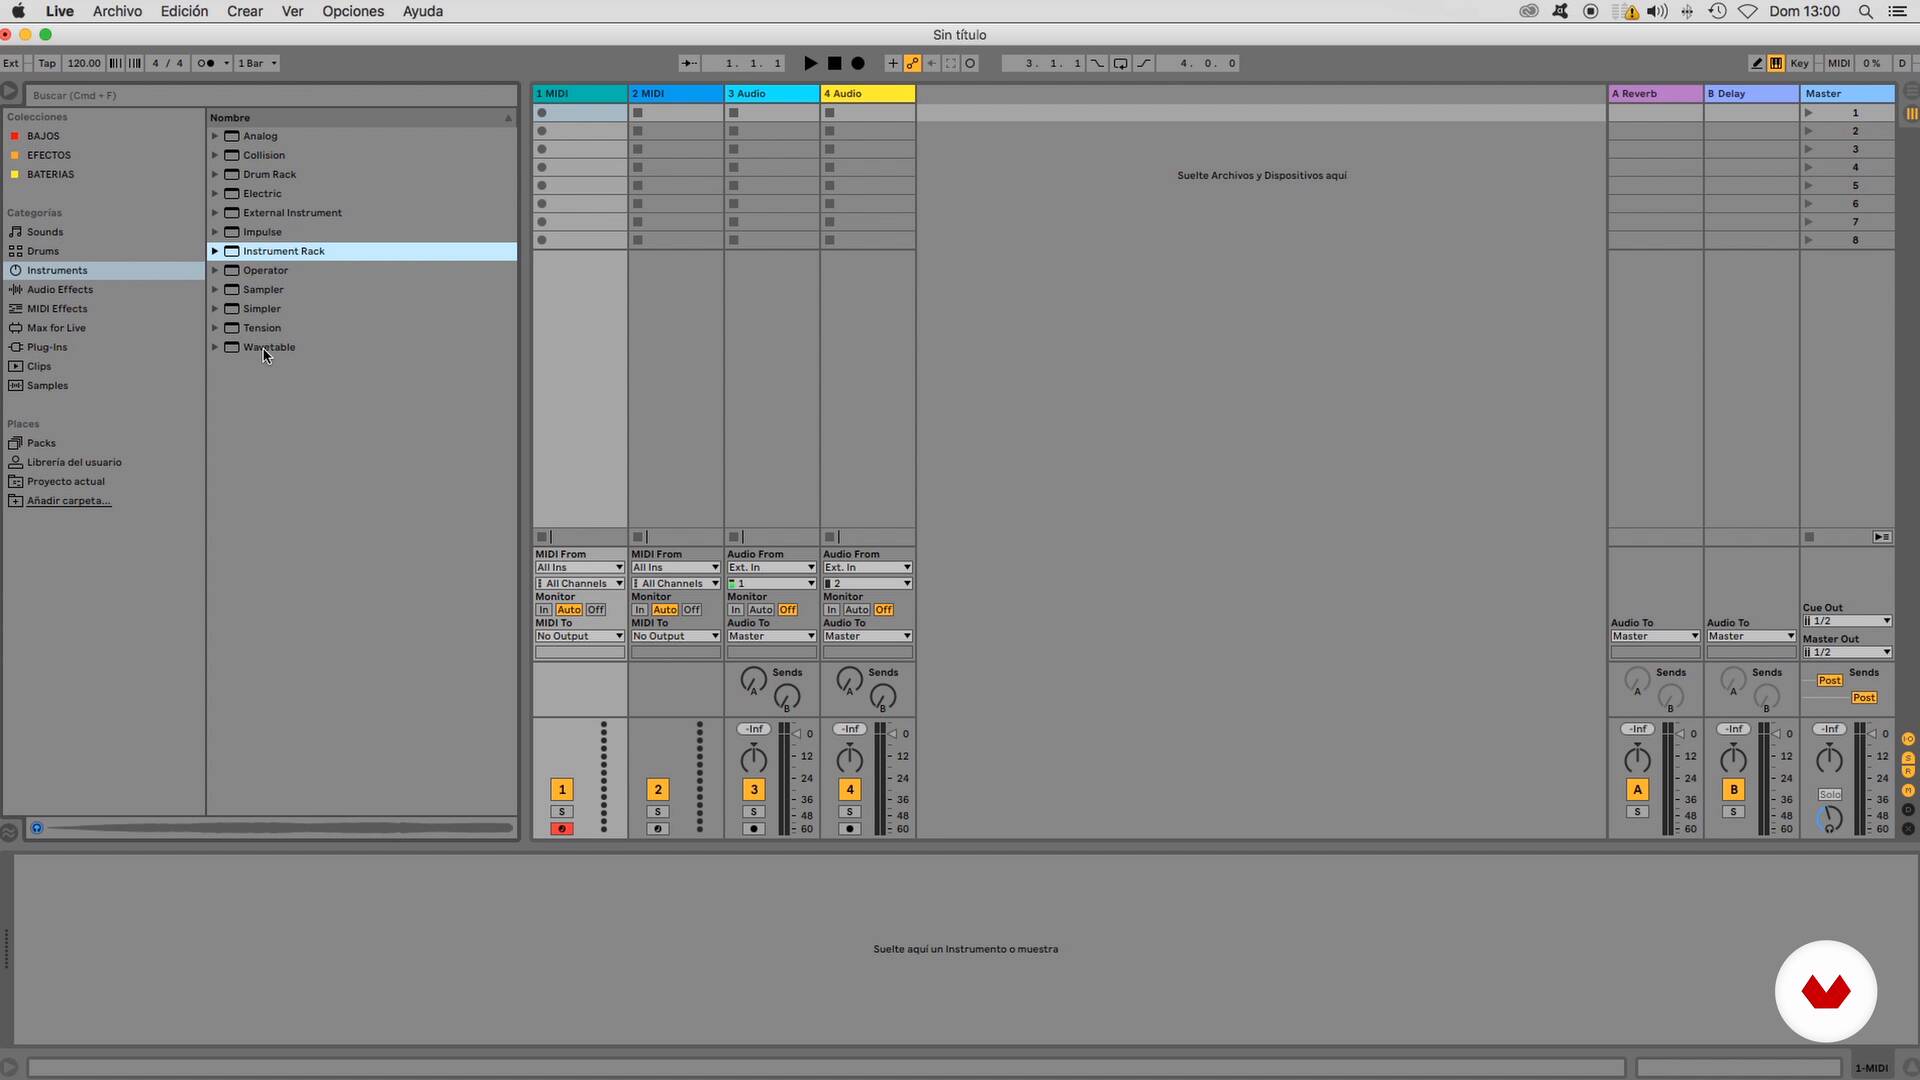
Task: Toggle track 4 activator button
Action: (850, 790)
